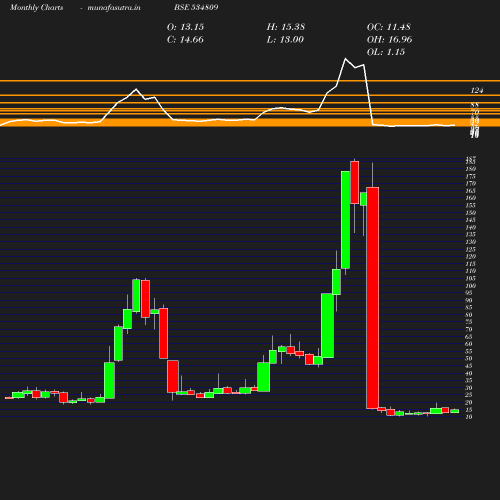Click the "Monthly Charts" title text
500x500 pixels.
tap(37, 8)
